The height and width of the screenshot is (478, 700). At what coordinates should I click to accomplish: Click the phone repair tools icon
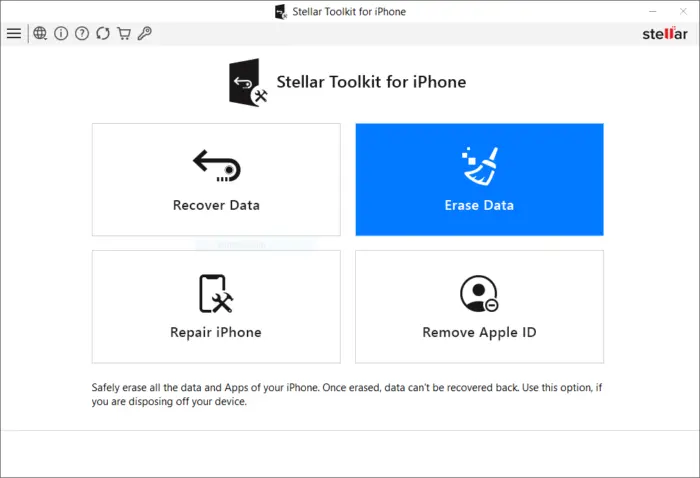tap(216, 294)
